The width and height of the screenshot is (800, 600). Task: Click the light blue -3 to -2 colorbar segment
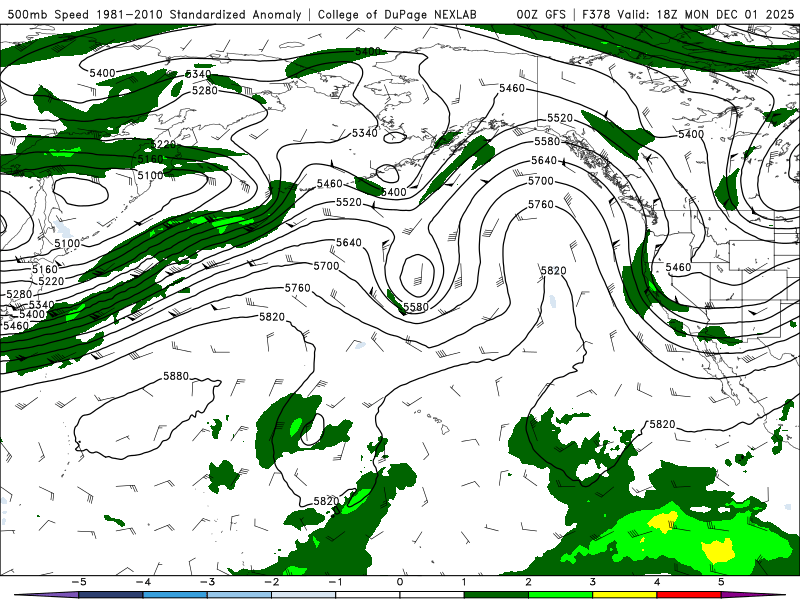[239, 595]
